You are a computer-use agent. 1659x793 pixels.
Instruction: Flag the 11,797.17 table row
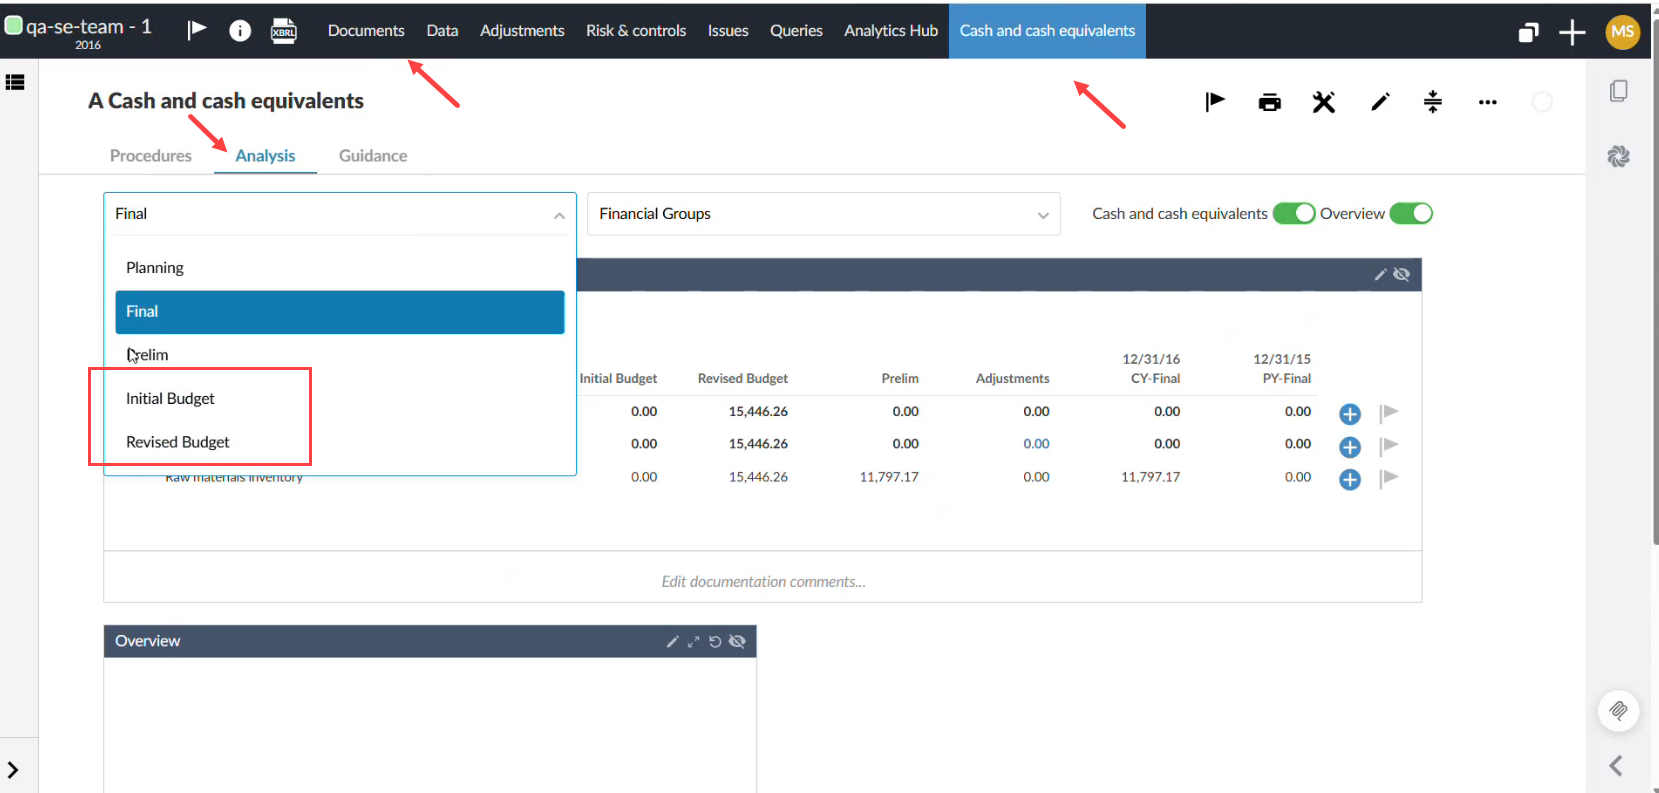click(x=1388, y=478)
